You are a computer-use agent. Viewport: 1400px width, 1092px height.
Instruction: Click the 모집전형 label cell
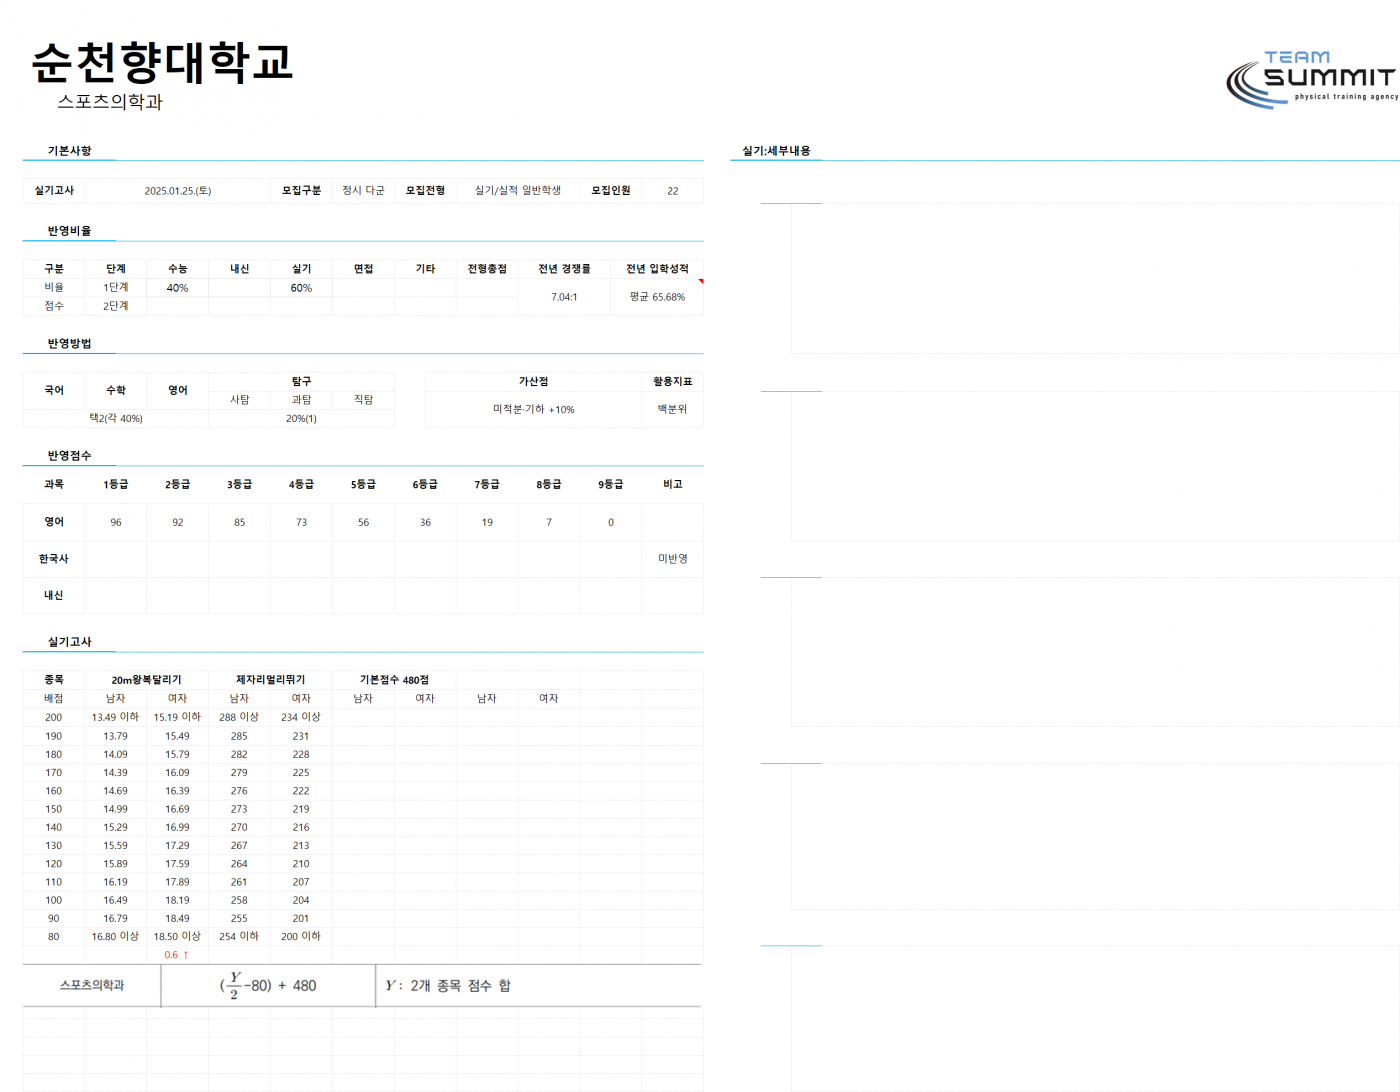coord(425,191)
